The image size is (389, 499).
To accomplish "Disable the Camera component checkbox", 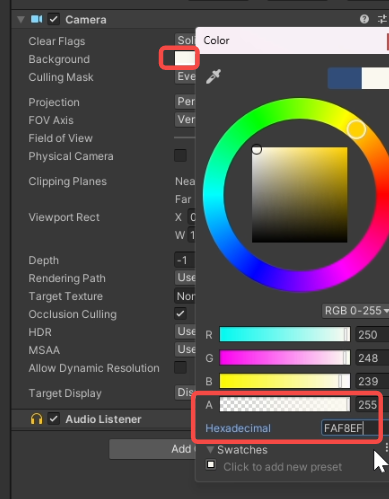I will click(54, 19).
